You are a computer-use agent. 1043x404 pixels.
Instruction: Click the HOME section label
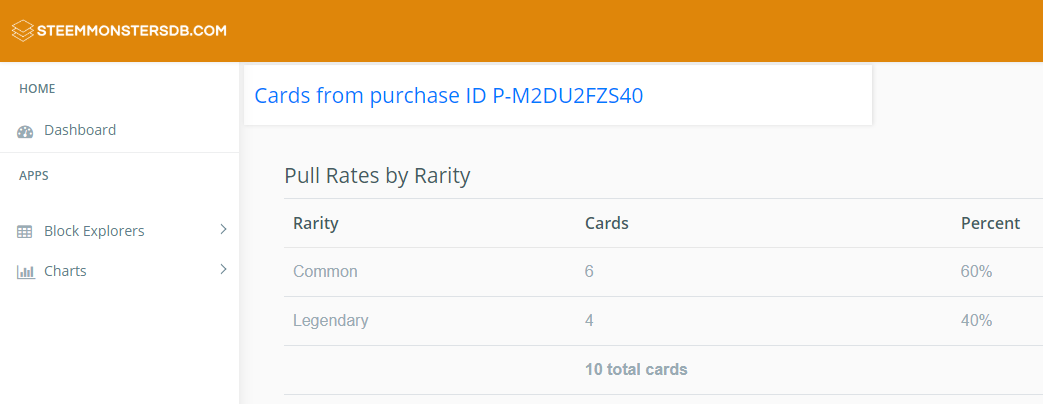coord(37,89)
